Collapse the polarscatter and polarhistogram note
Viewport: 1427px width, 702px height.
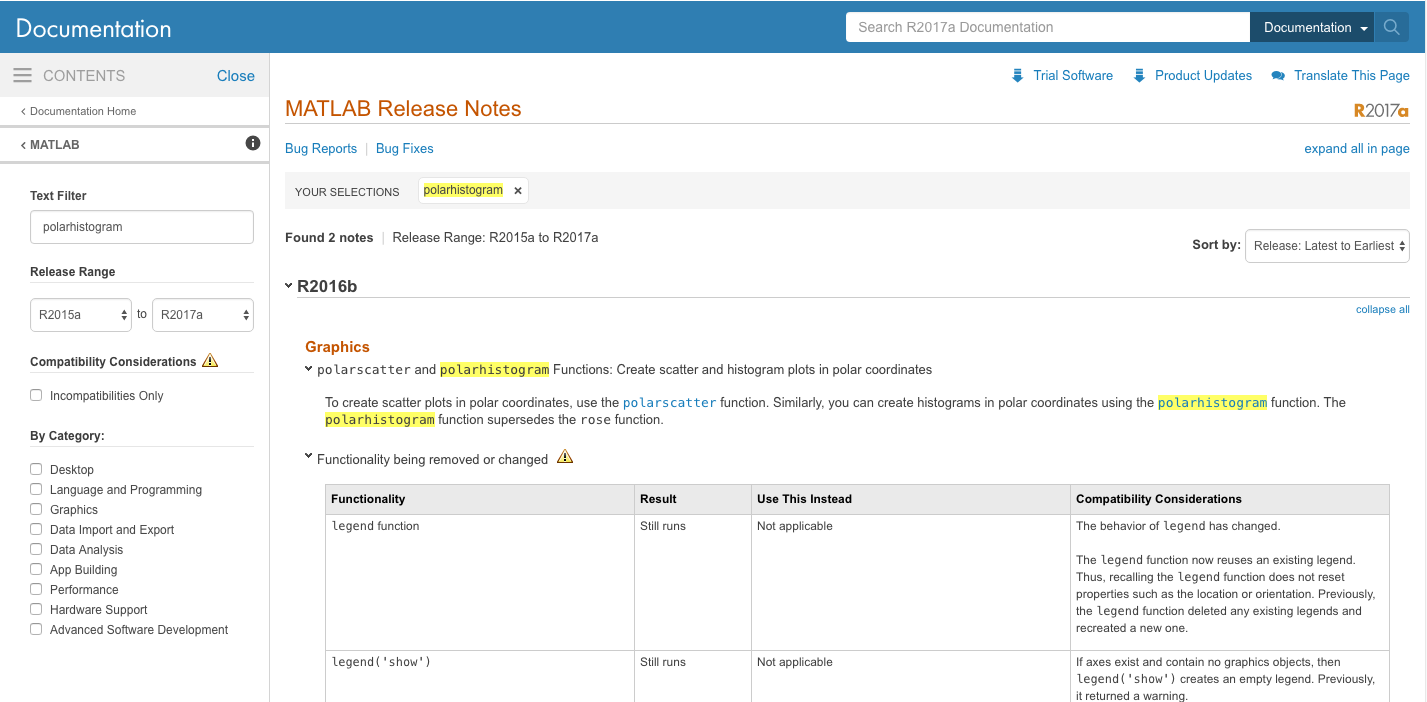coord(309,369)
